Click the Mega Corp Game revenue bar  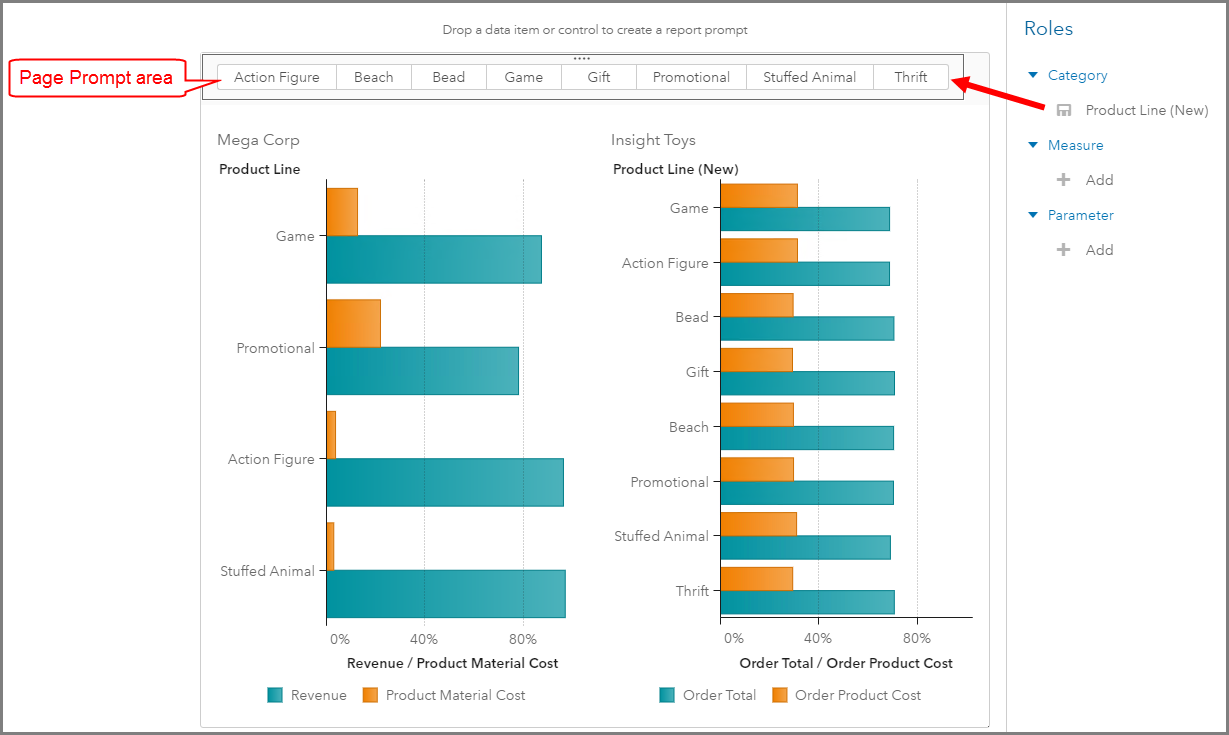point(433,260)
